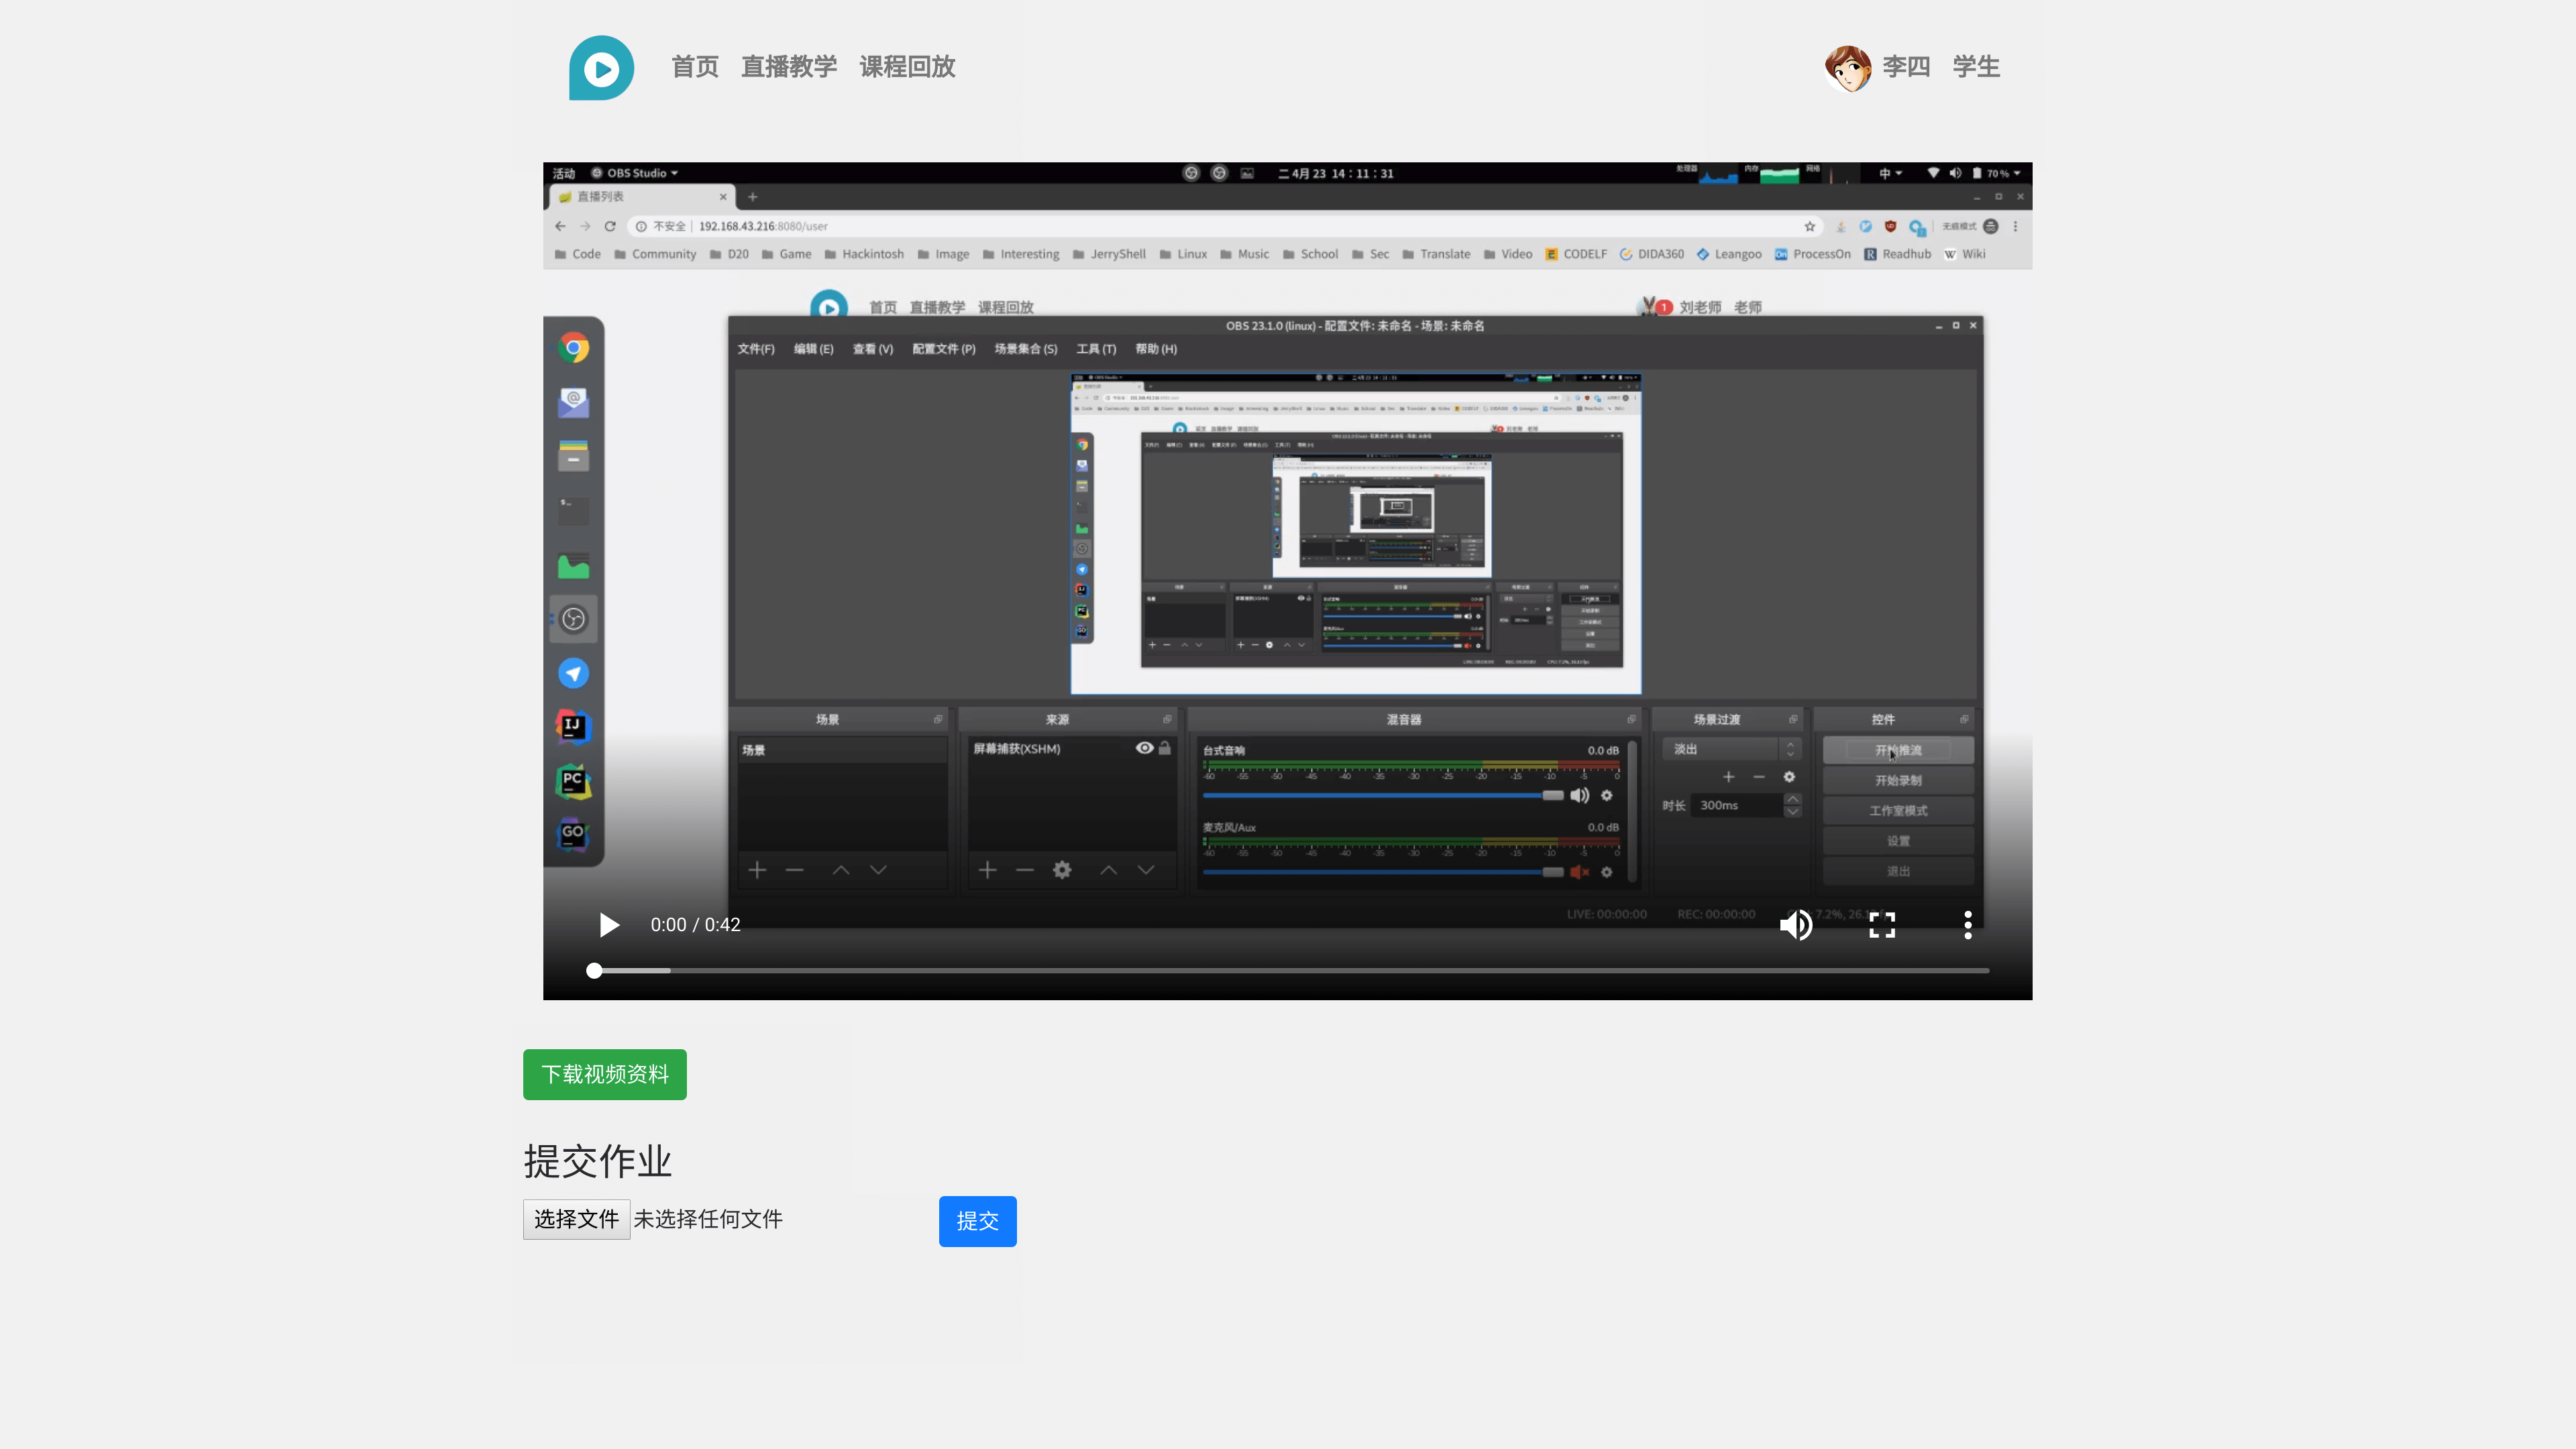
Task: Toggle the lock icon beside 屏幕捕获(XSHM)
Action: click(x=1165, y=748)
